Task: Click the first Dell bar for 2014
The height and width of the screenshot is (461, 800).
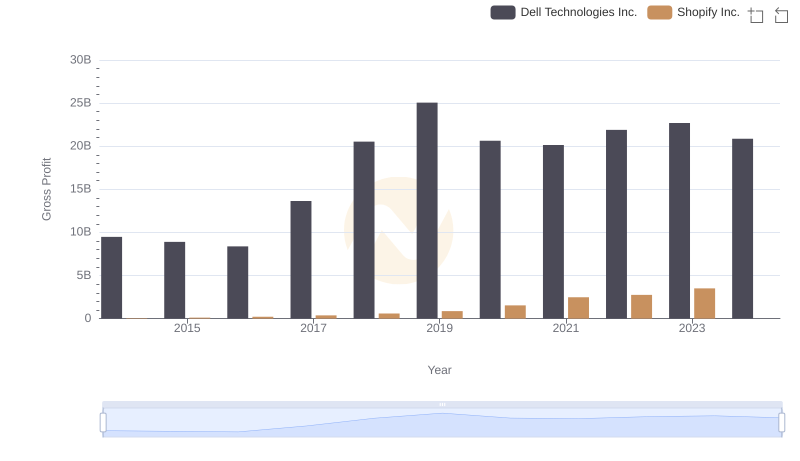Action: tap(112, 278)
